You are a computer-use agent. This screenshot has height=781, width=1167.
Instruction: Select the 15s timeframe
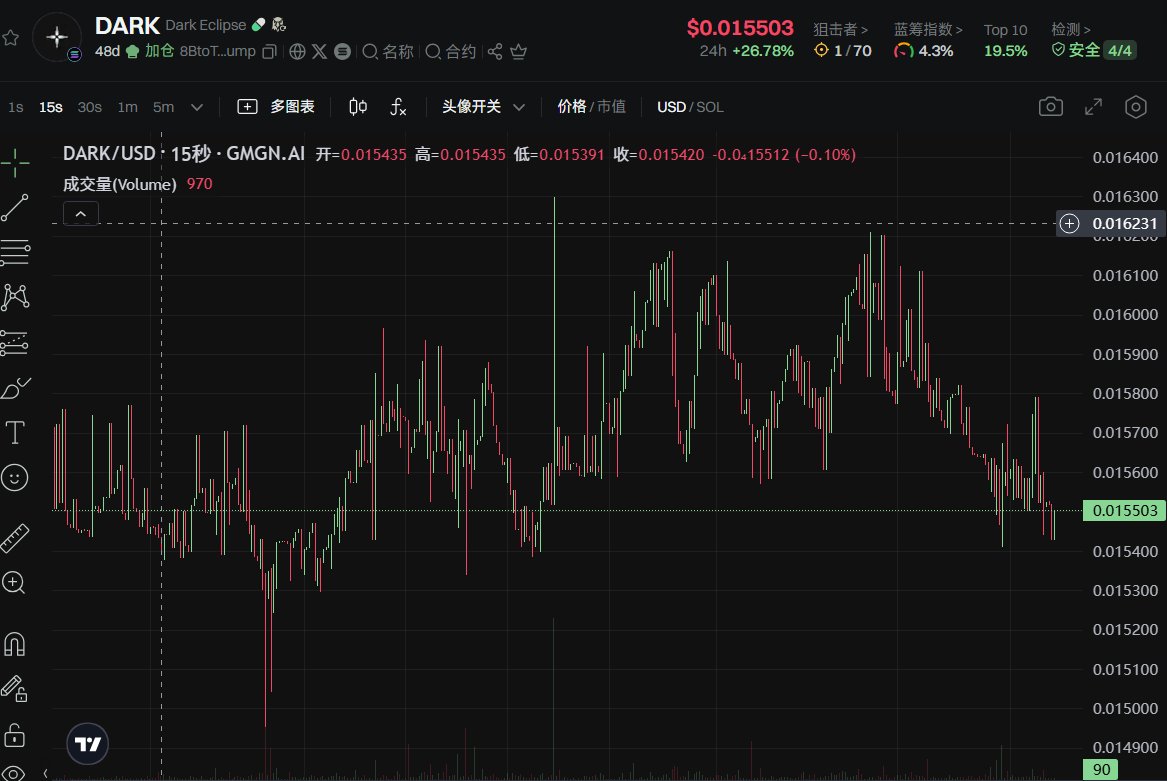click(x=51, y=107)
